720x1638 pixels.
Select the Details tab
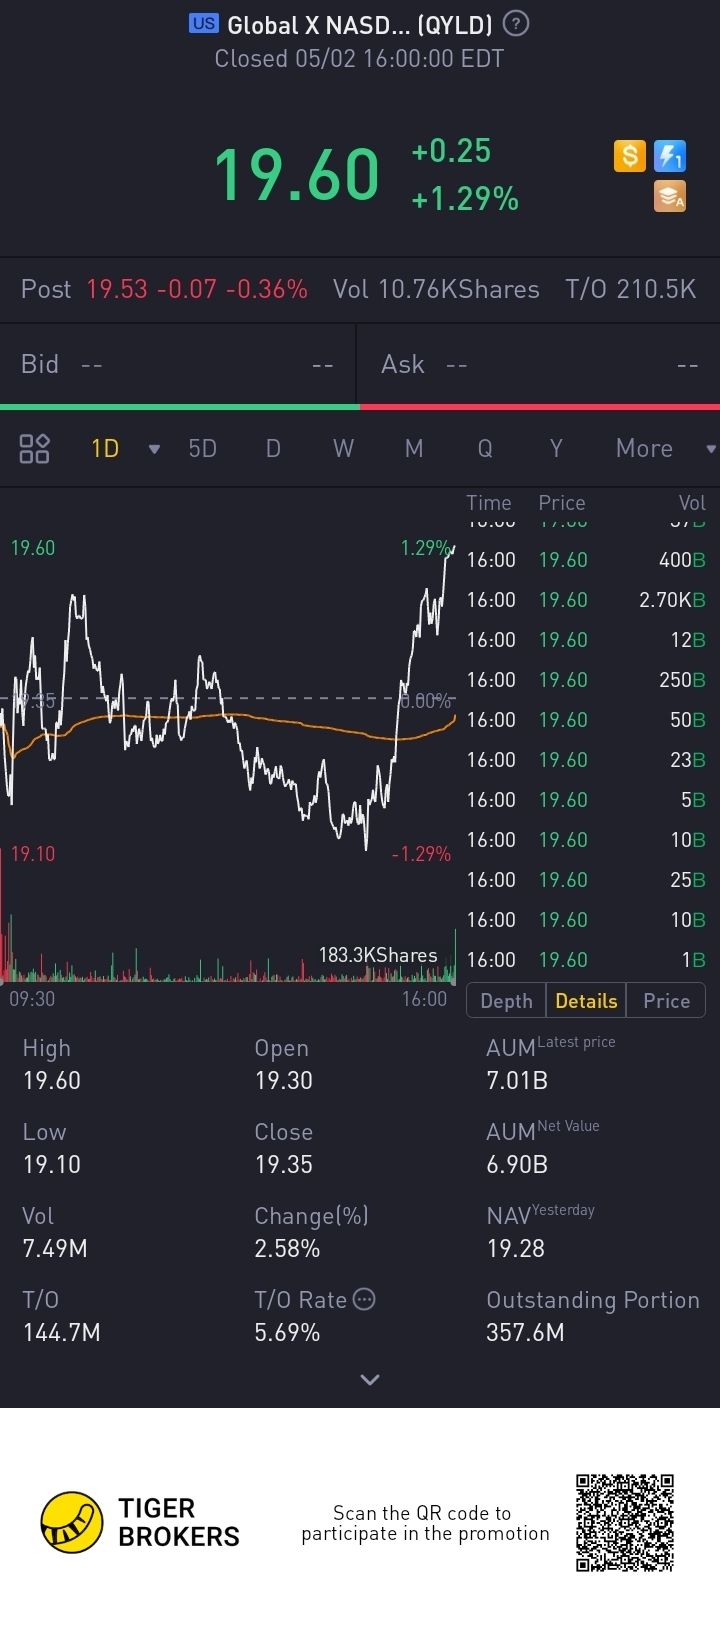[586, 1001]
